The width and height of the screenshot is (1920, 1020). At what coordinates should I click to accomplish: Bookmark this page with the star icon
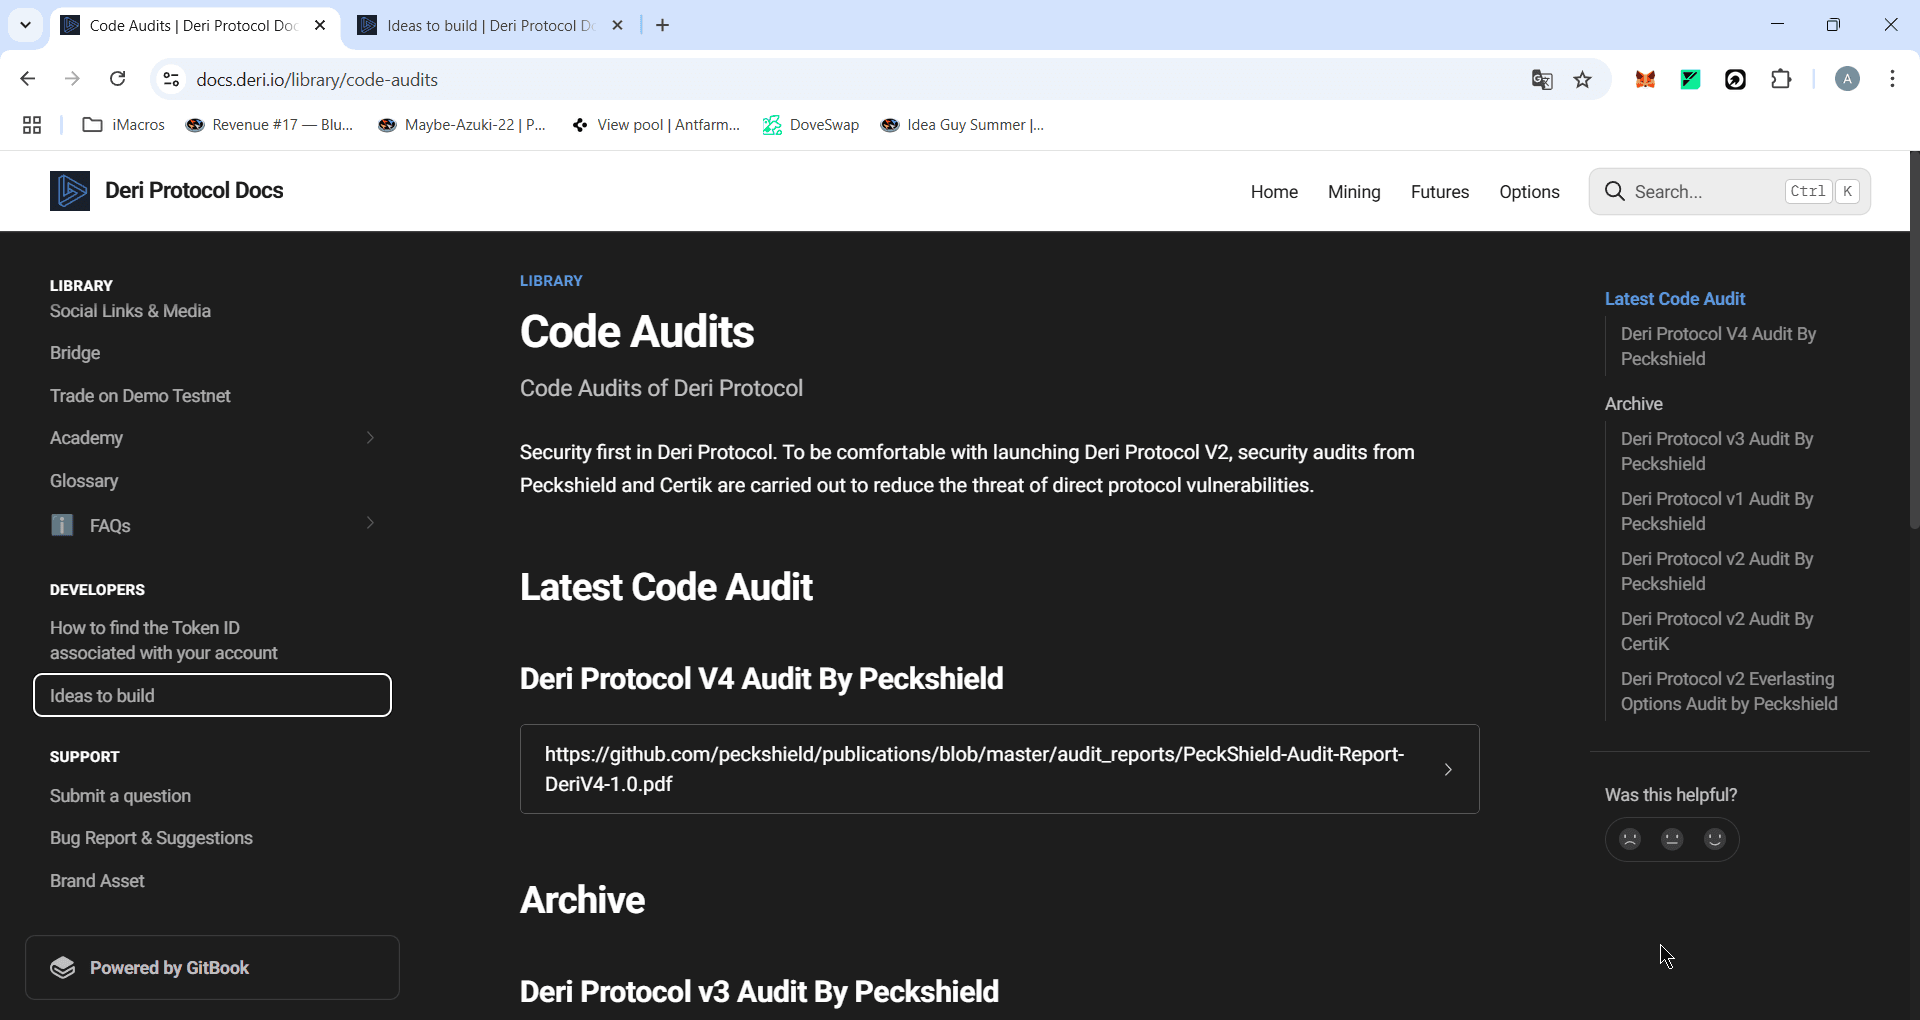(x=1582, y=79)
